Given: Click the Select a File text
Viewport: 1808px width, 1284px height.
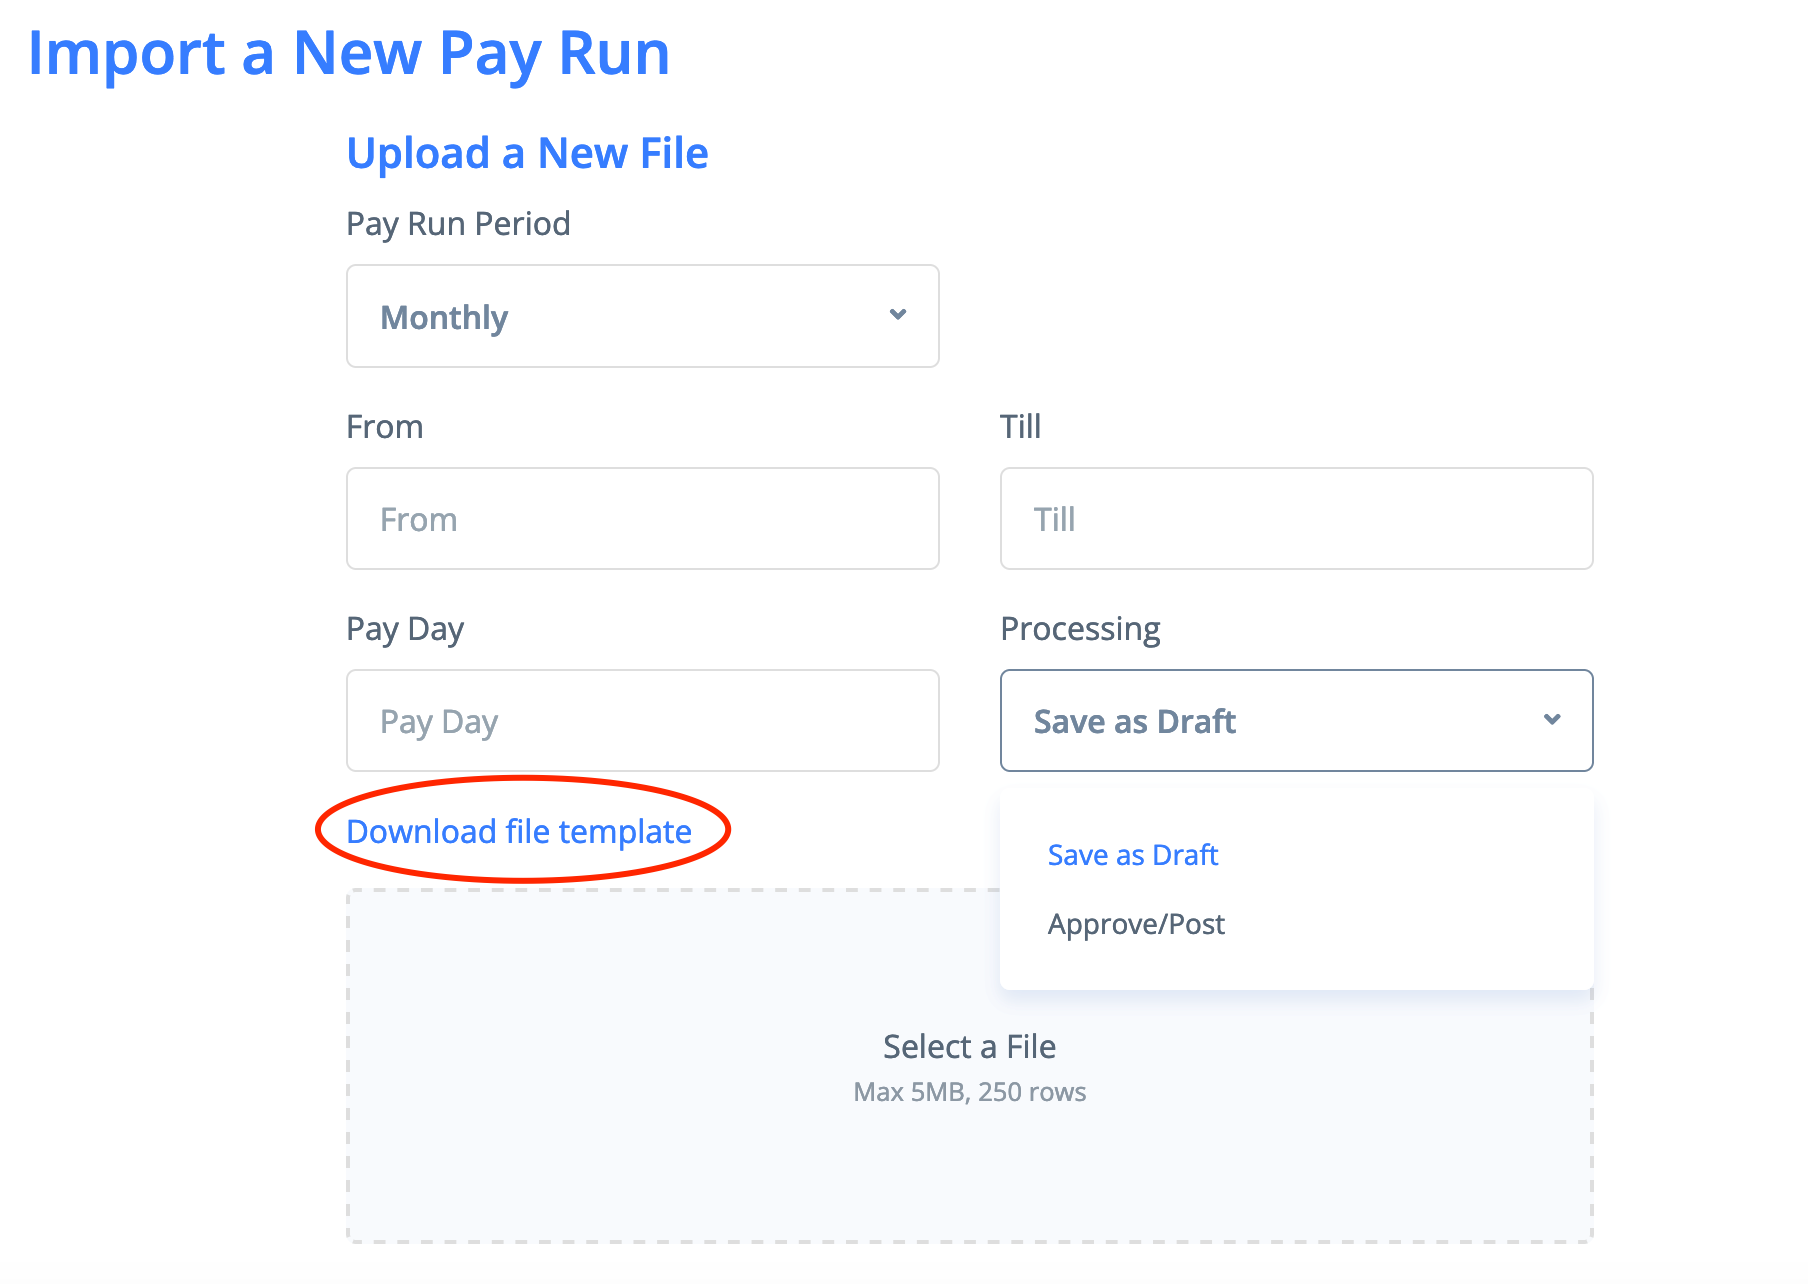Looking at the screenshot, I should 969,1046.
